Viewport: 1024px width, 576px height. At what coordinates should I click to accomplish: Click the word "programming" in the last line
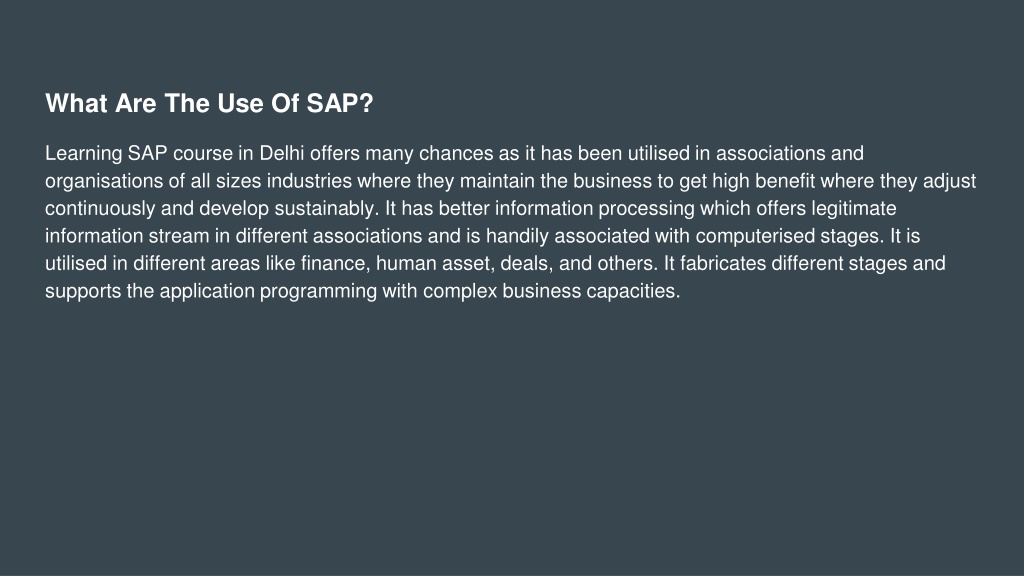click(x=318, y=291)
